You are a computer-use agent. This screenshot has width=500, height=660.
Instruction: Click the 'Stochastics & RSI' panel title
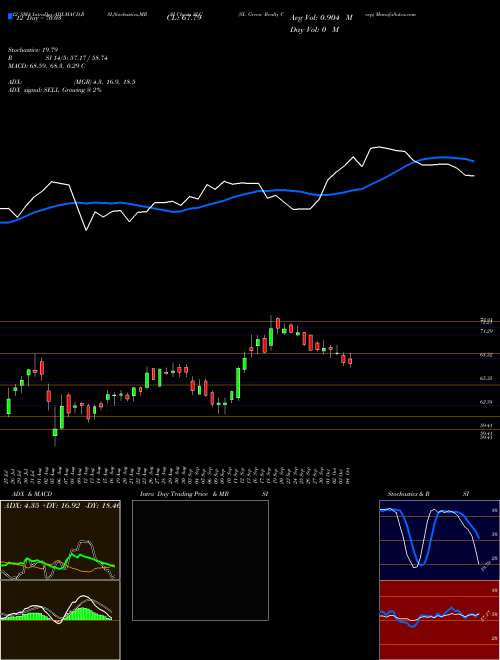pyautogui.click(x=428, y=494)
